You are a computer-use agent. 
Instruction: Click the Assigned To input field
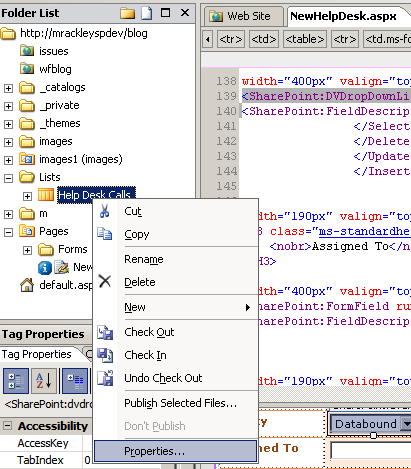[371, 451]
